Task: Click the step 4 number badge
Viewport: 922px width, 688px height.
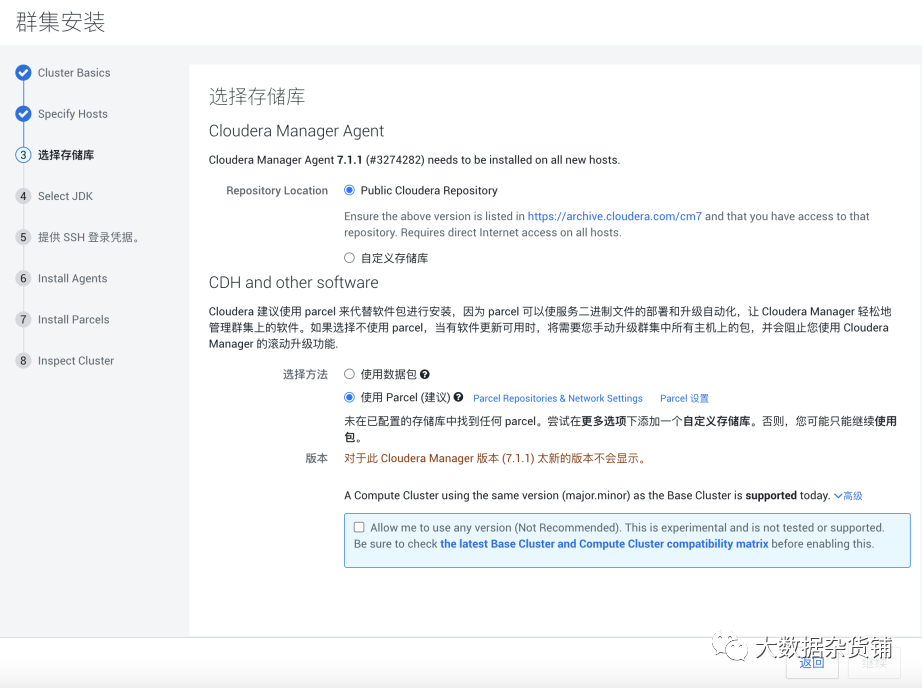Action: 23,196
